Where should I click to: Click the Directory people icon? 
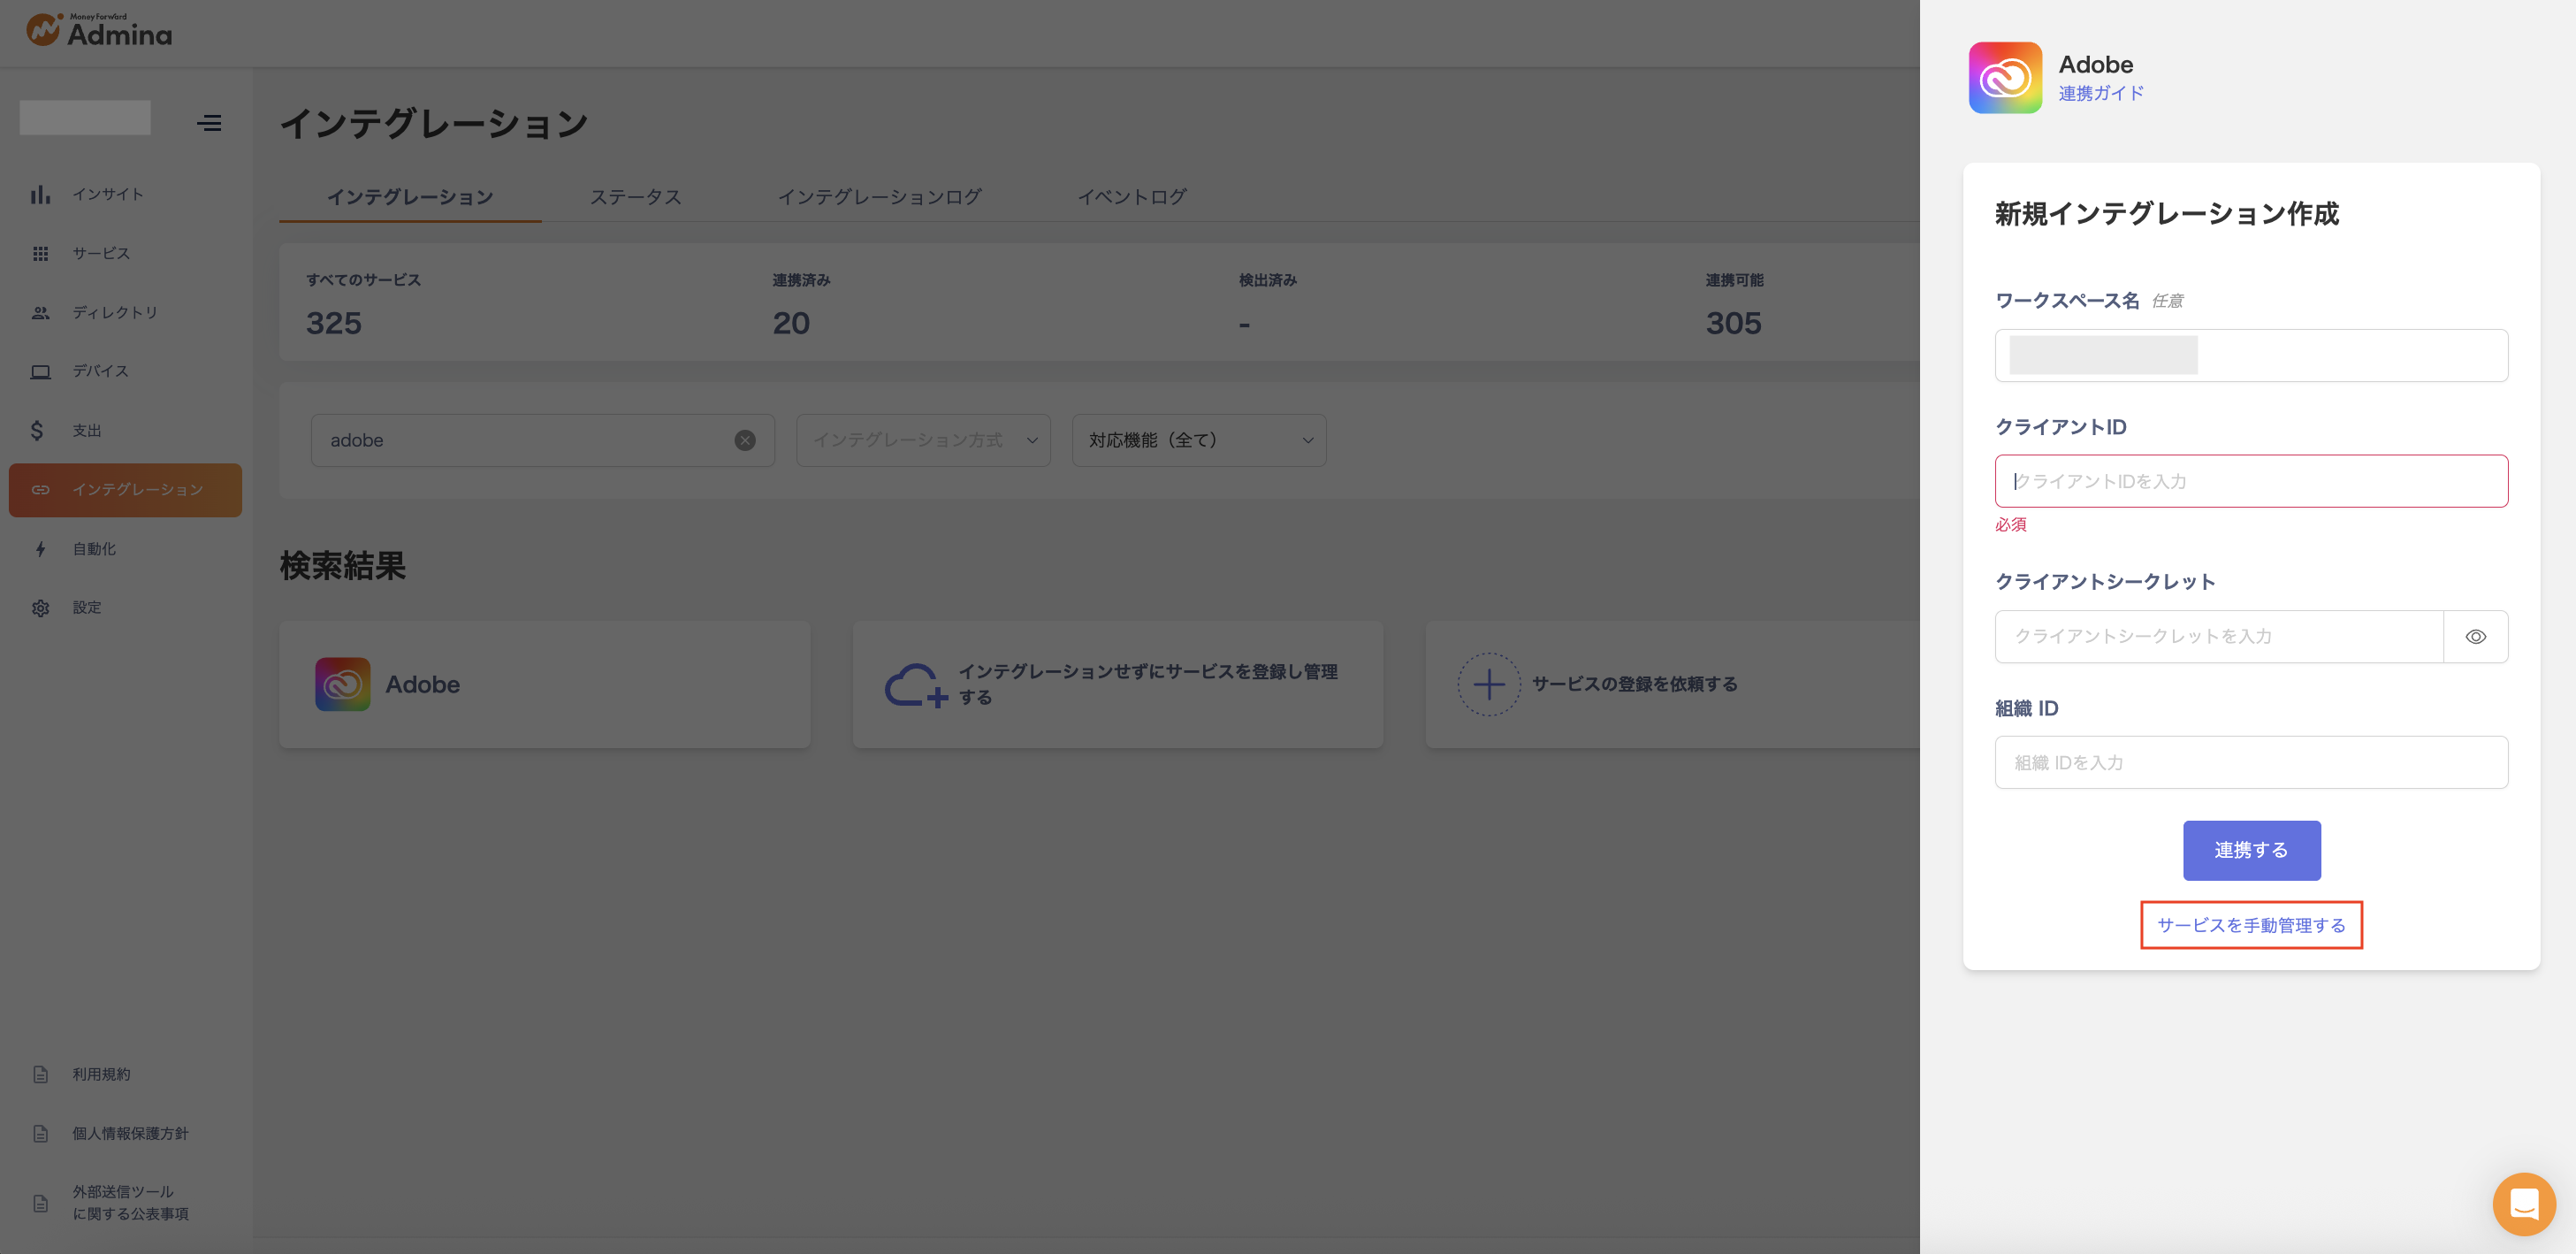click(x=40, y=313)
